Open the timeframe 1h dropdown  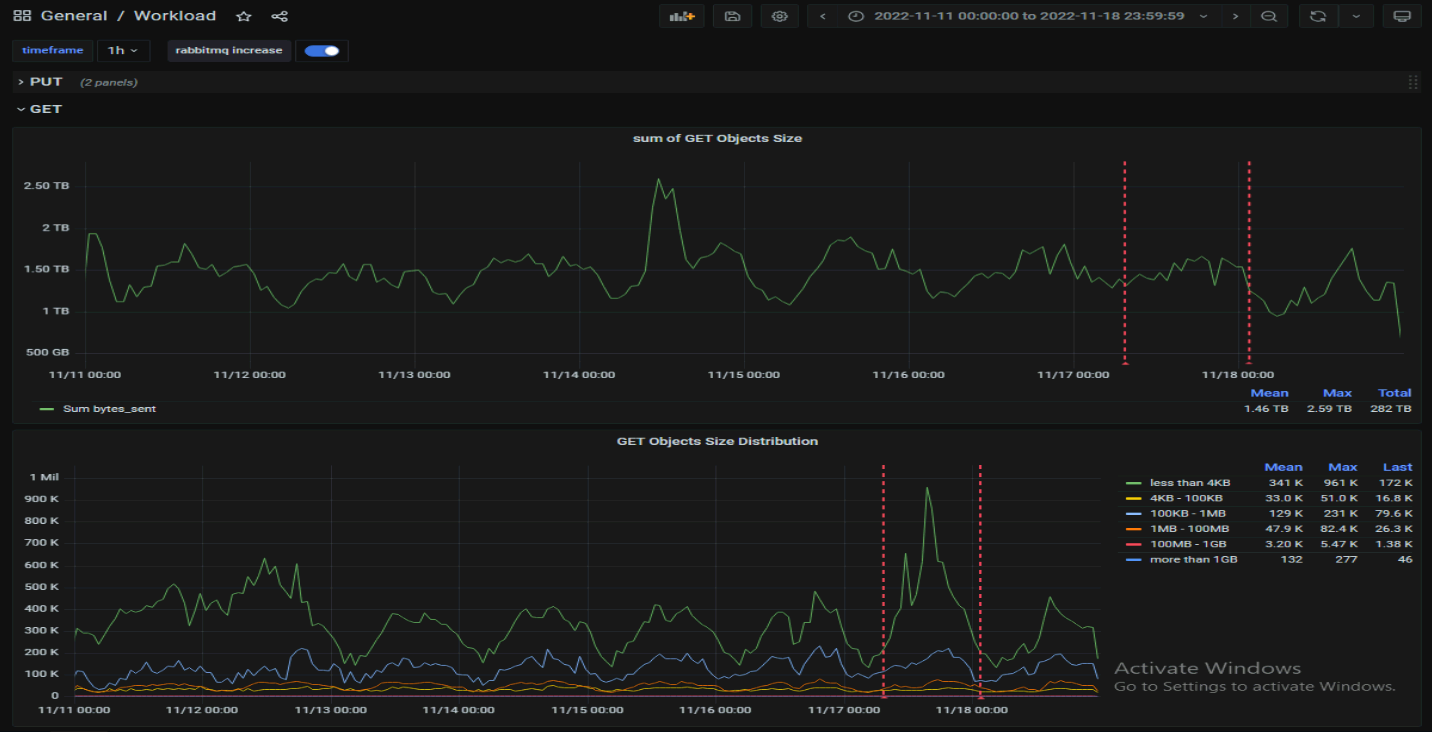point(124,50)
